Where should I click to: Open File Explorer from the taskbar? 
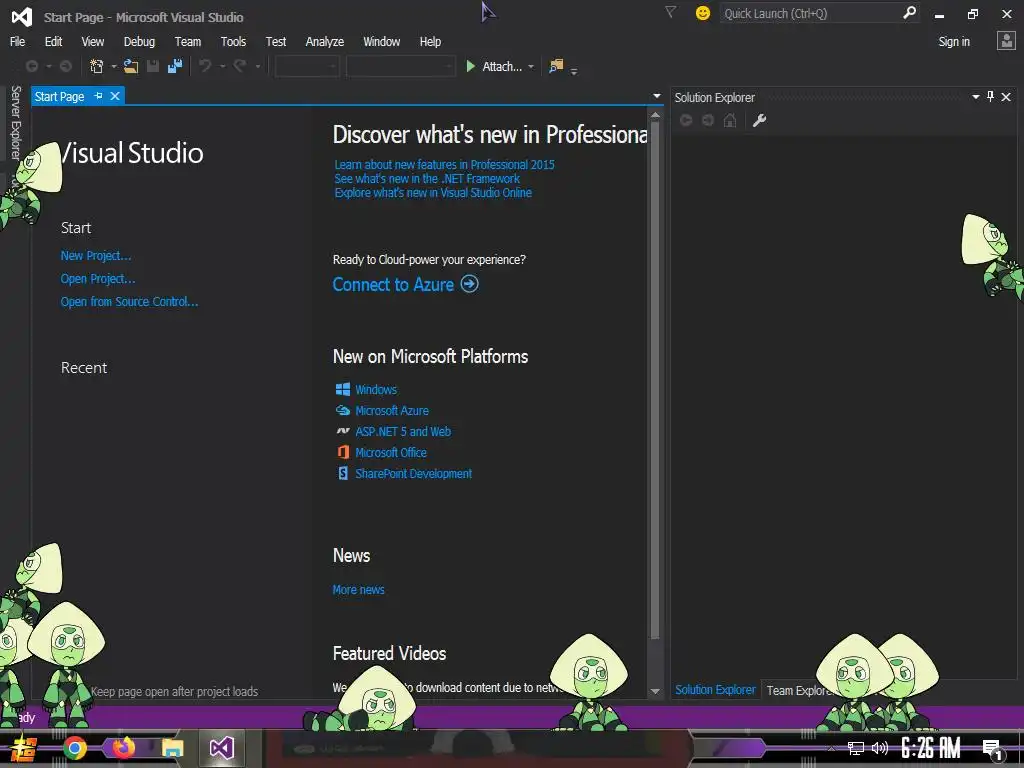pyautogui.click(x=172, y=748)
